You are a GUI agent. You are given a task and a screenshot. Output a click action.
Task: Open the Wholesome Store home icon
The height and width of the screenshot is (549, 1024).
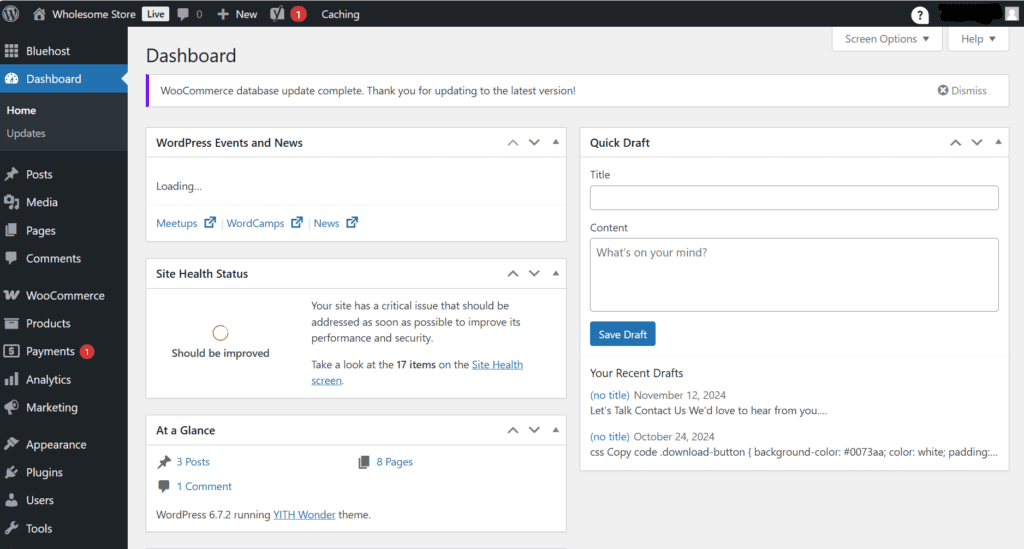(39, 14)
